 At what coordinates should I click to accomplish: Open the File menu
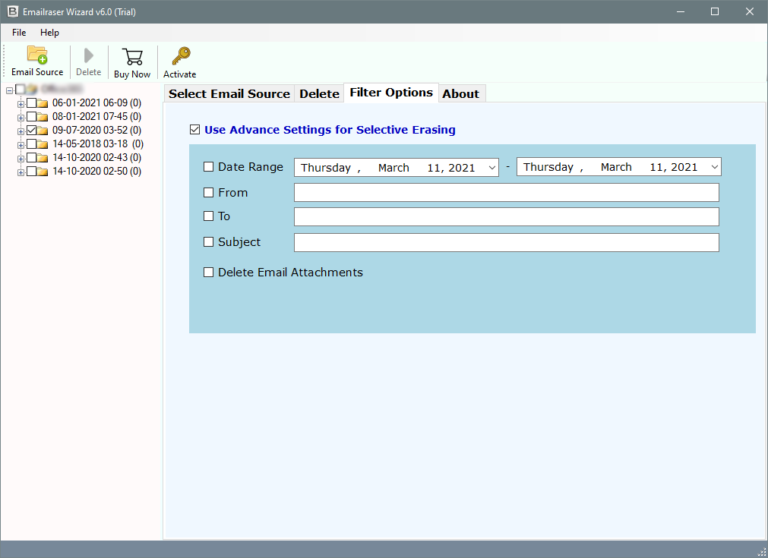[x=20, y=33]
